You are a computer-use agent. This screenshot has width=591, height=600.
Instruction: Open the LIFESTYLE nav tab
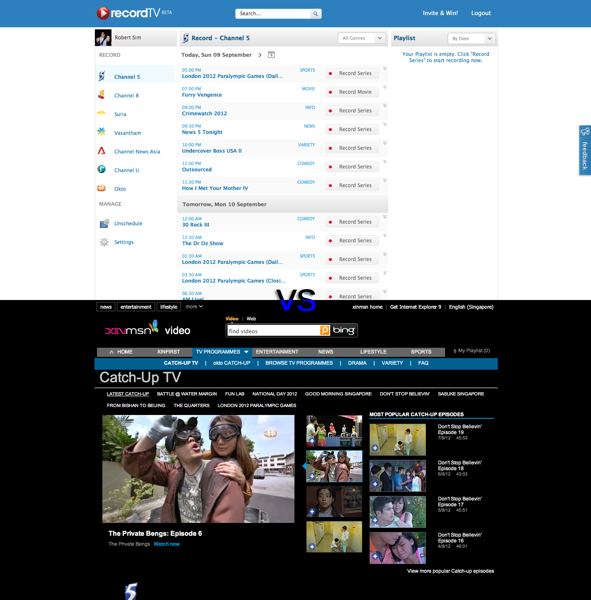click(x=373, y=352)
